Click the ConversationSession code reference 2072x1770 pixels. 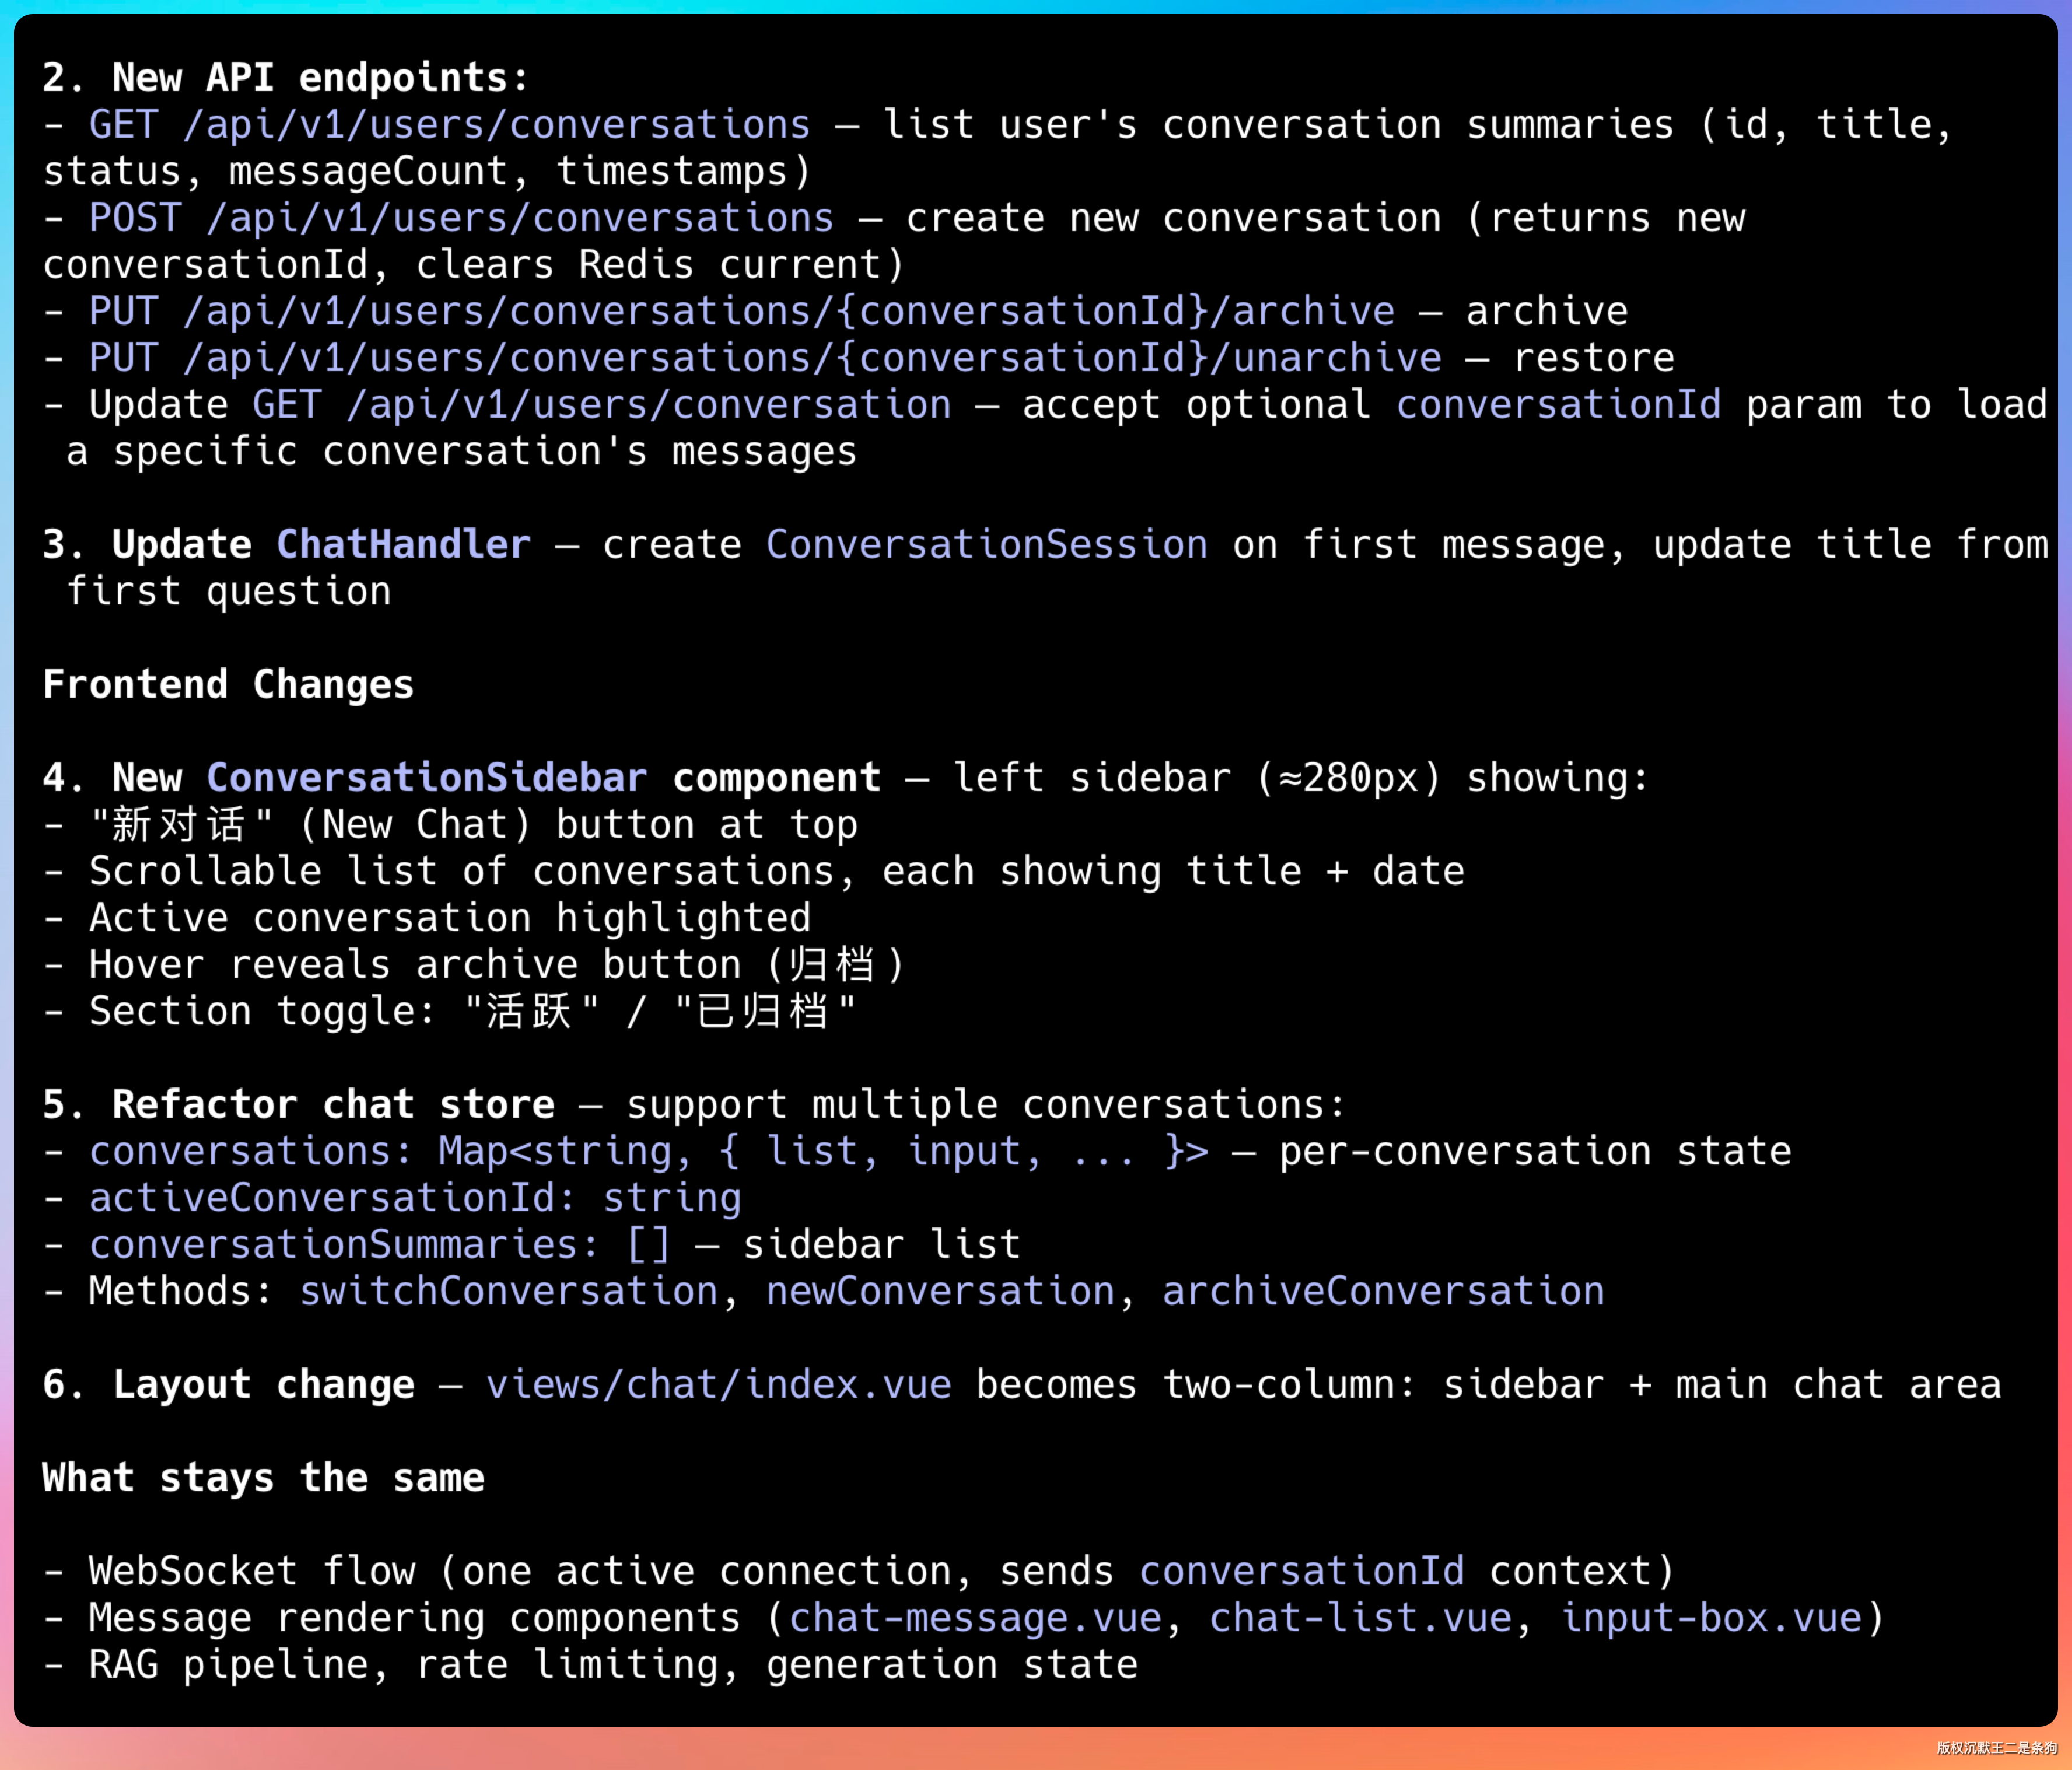click(x=986, y=545)
